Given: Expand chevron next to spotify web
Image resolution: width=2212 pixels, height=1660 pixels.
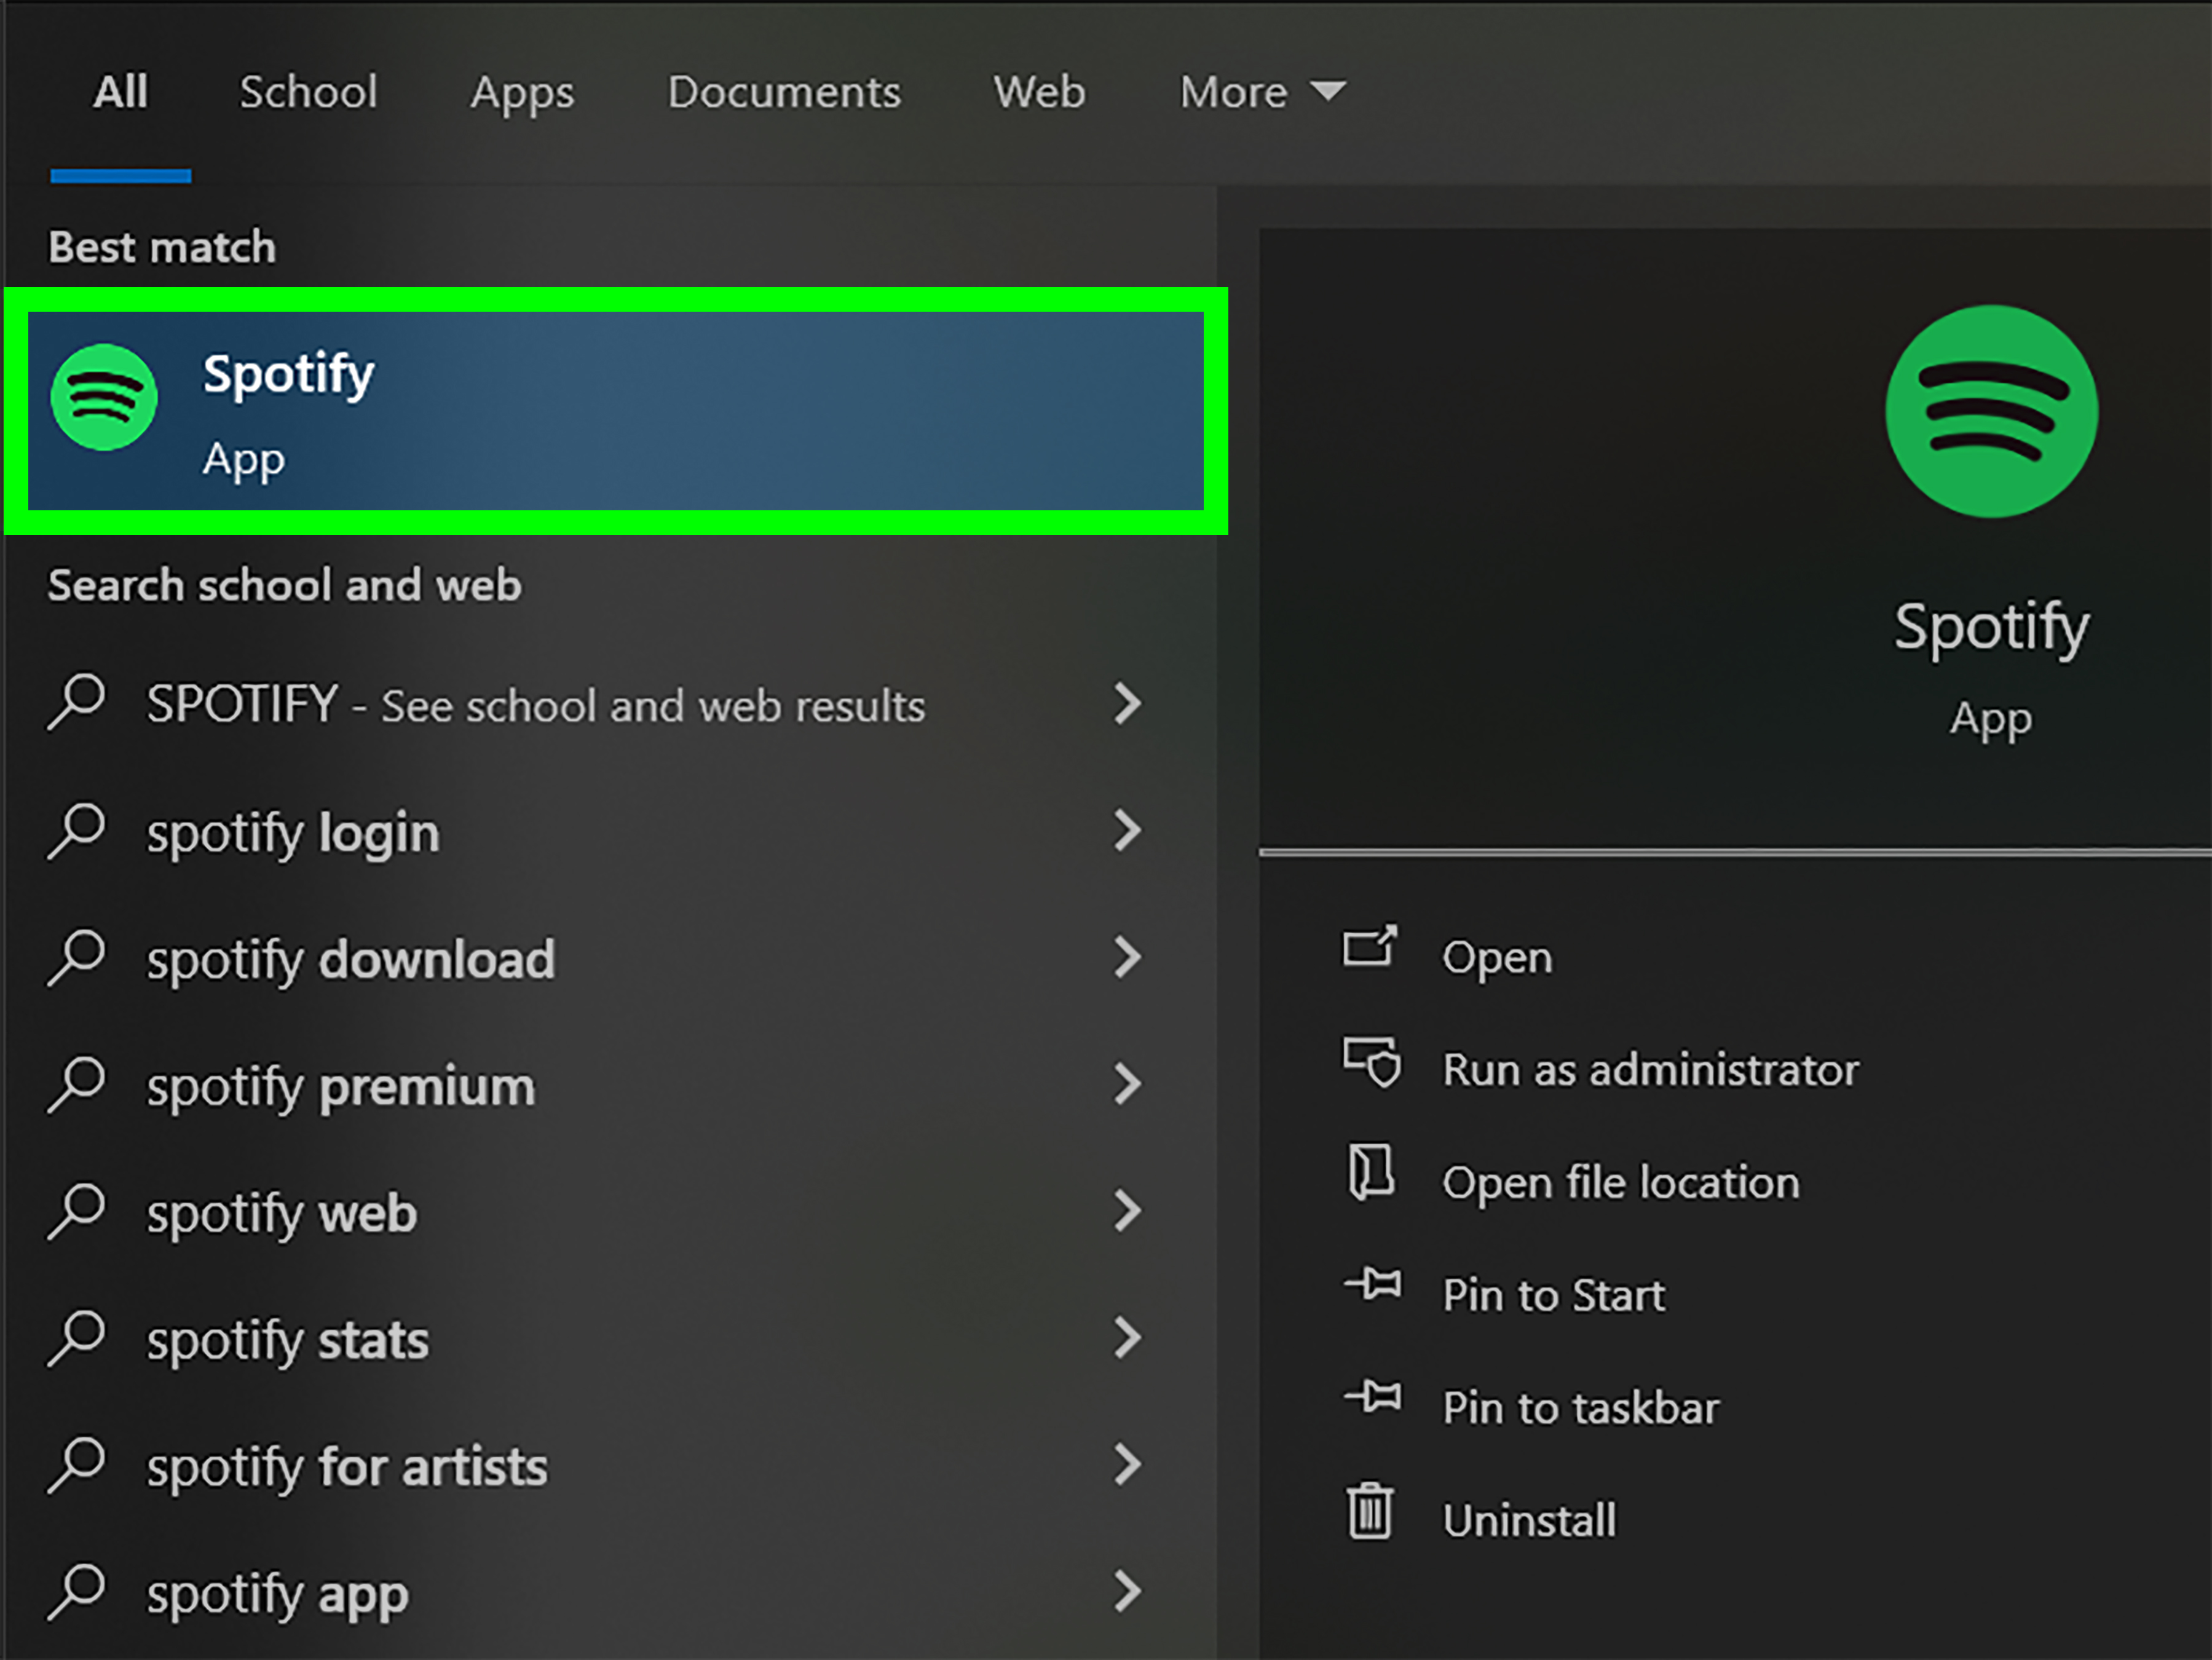Looking at the screenshot, I should click(x=1127, y=1211).
